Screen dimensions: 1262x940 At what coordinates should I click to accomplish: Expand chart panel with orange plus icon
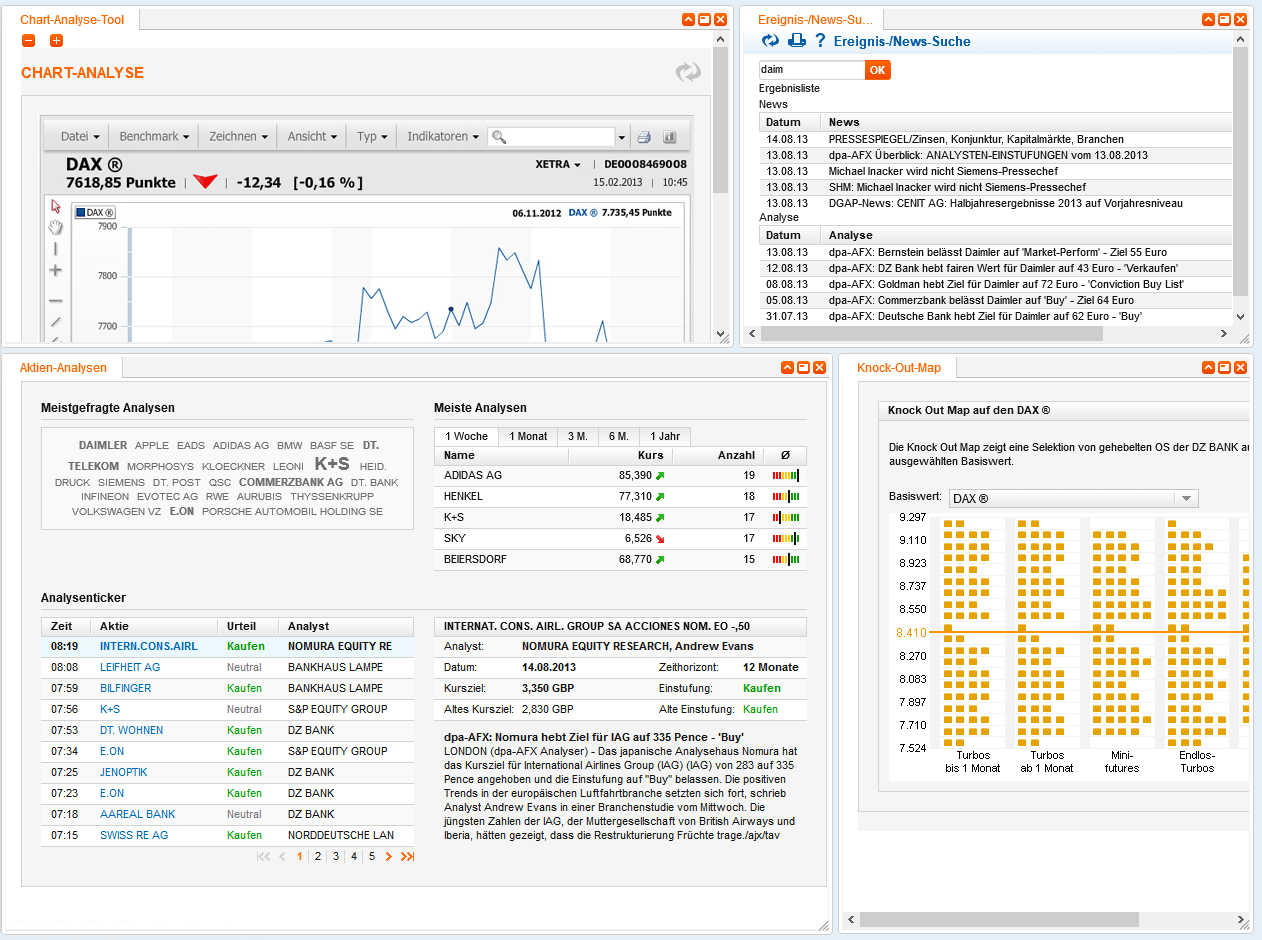coord(56,41)
